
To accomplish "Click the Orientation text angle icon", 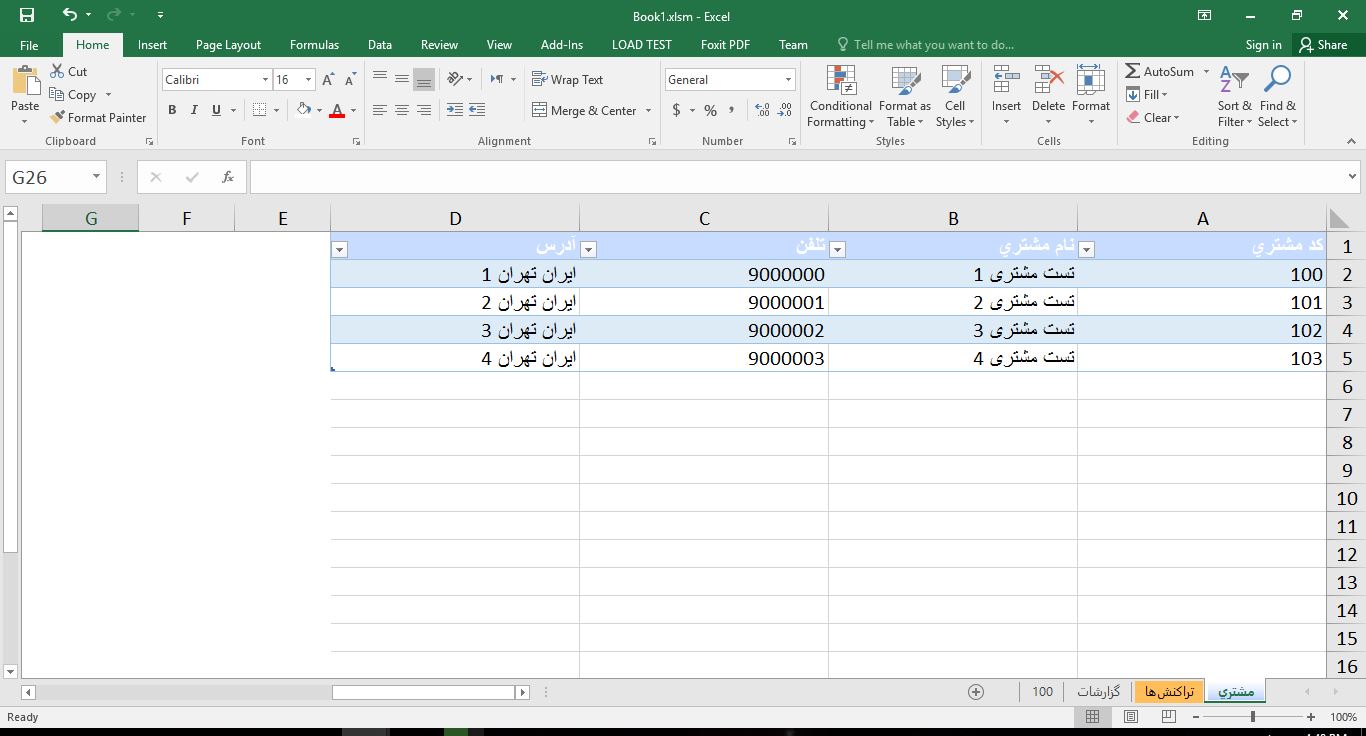I will pos(455,79).
